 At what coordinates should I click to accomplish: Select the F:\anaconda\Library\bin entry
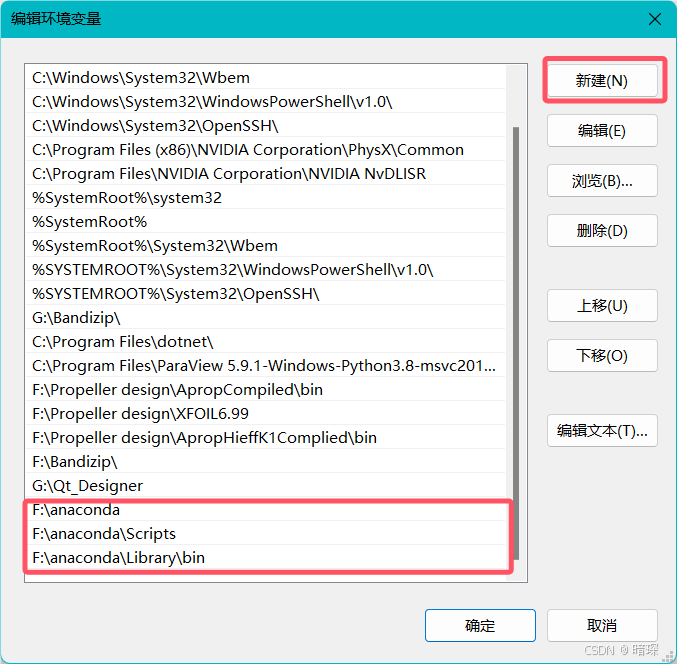pyautogui.click(x=266, y=558)
